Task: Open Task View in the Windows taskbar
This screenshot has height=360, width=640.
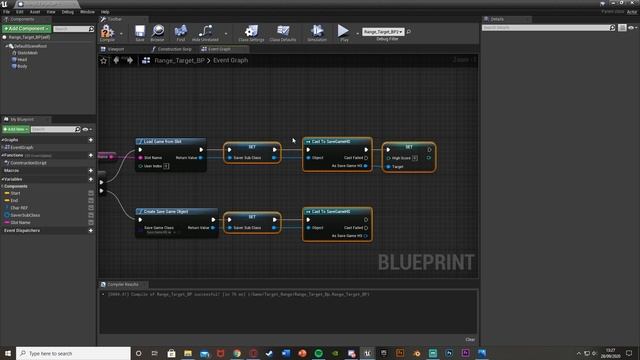Action: (155, 353)
